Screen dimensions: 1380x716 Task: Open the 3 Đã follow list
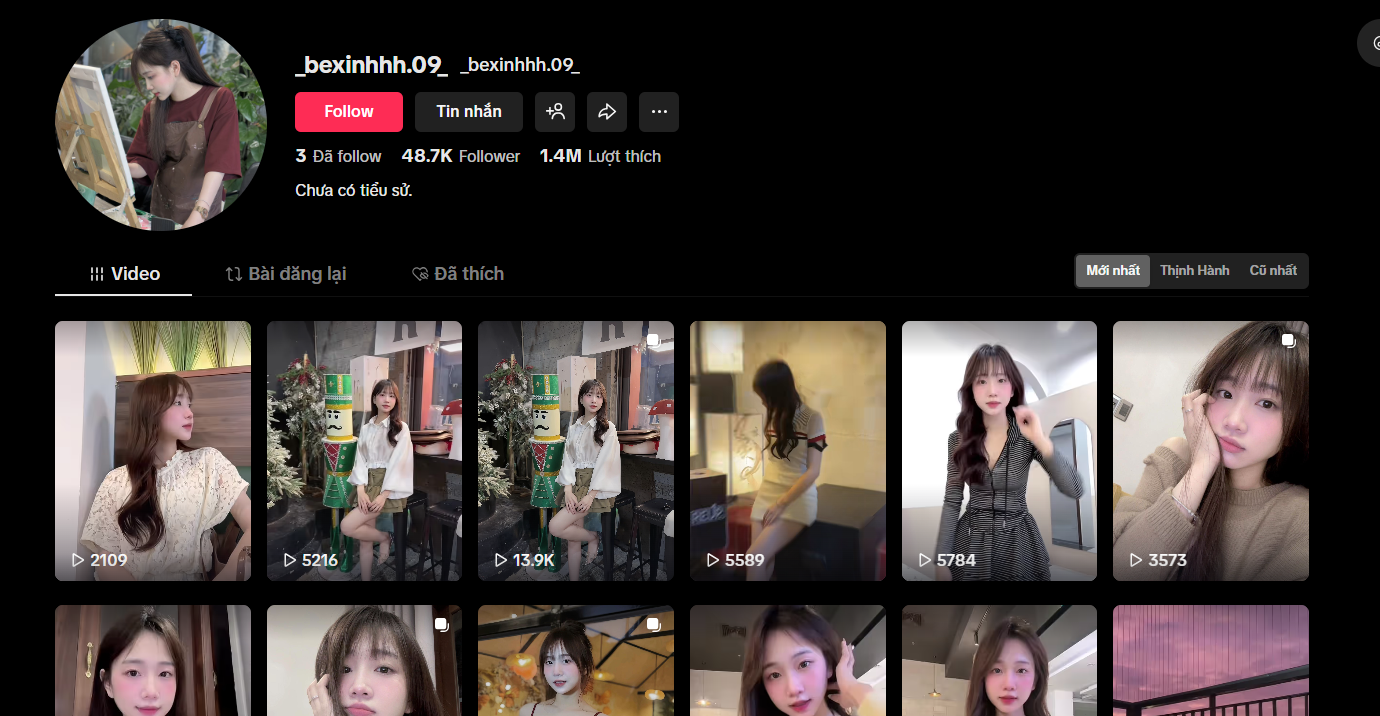click(x=338, y=156)
